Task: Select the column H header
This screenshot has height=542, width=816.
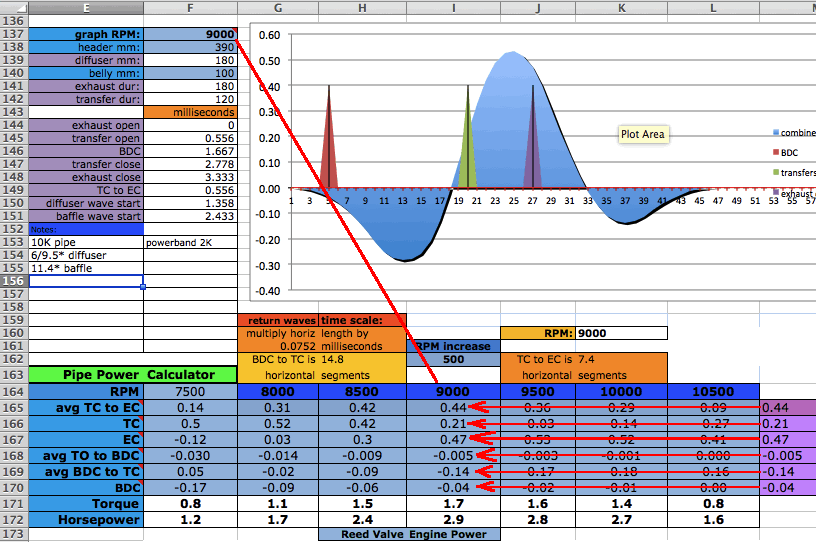Action: [x=361, y=7]
